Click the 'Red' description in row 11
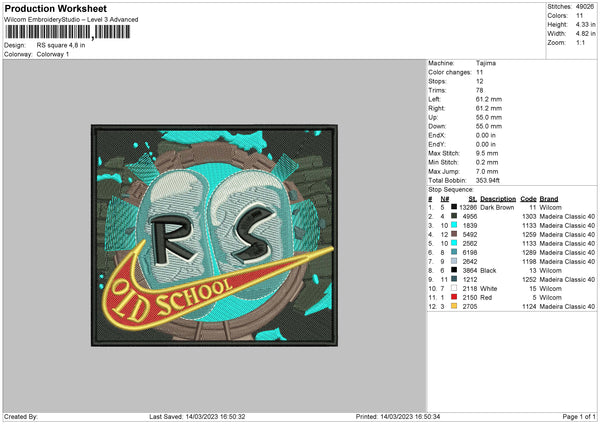600x424 pixels. point(486,298)
